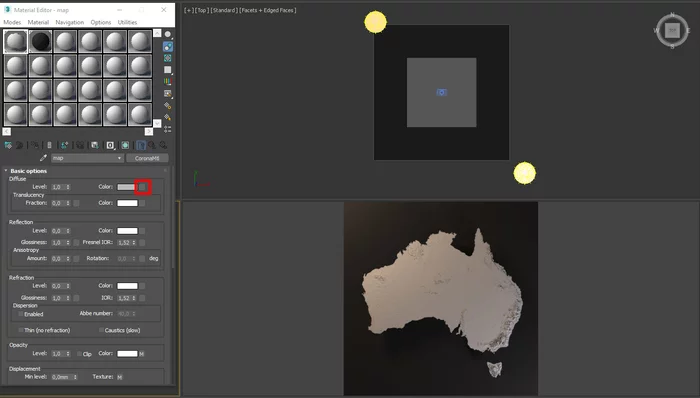Click the Go to Parent icon
This screenshot has height=398, width=700.
pyautogui.click(x=152, y=145)
